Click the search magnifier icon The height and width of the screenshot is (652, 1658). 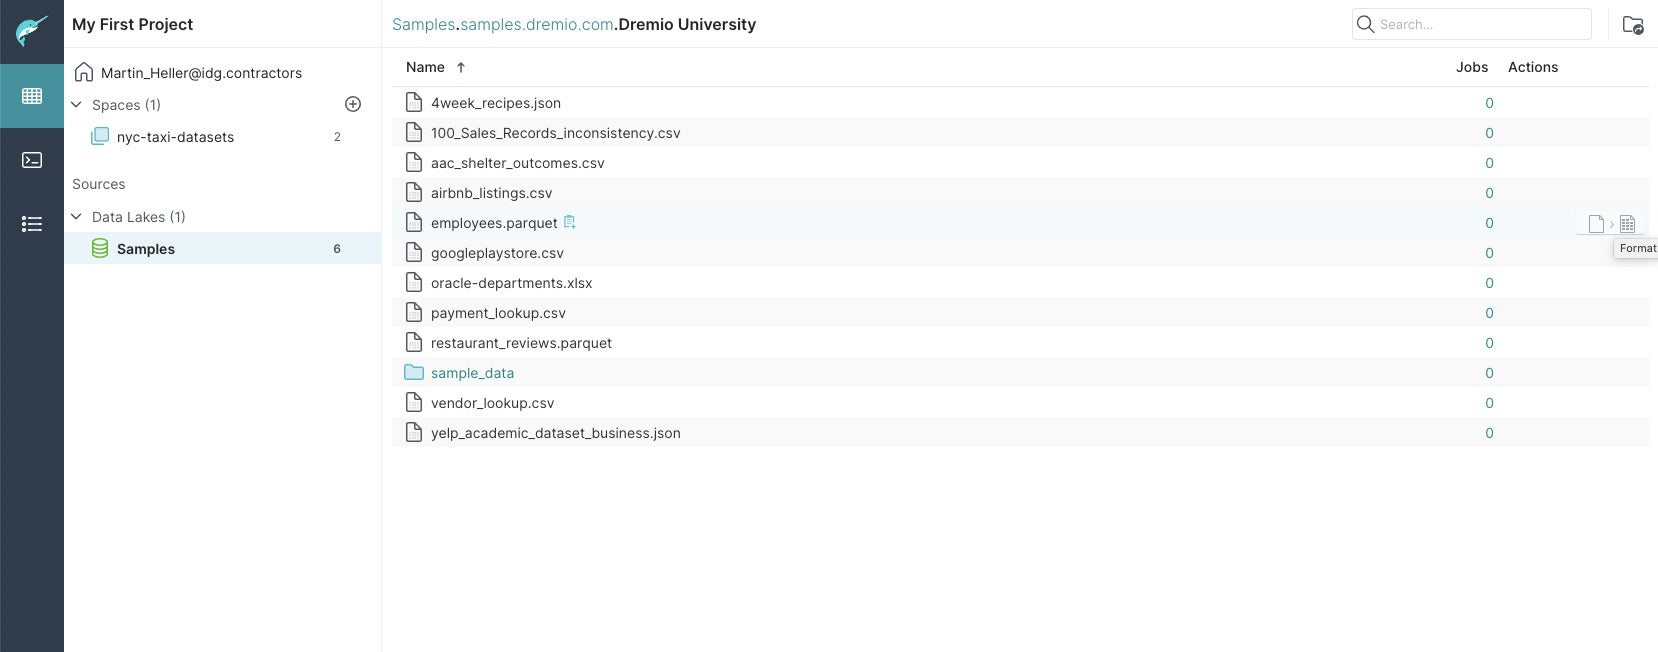pyautogui.click(x=1366, y=24)
